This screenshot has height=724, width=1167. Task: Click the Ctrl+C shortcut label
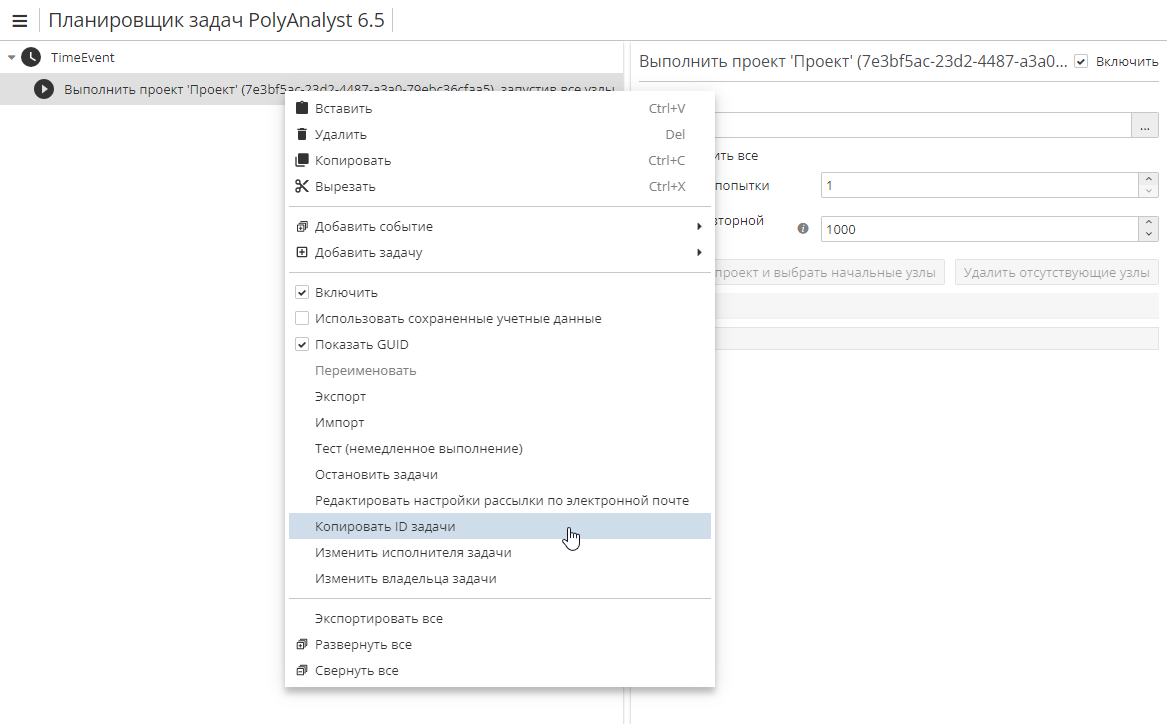[667, 160]
